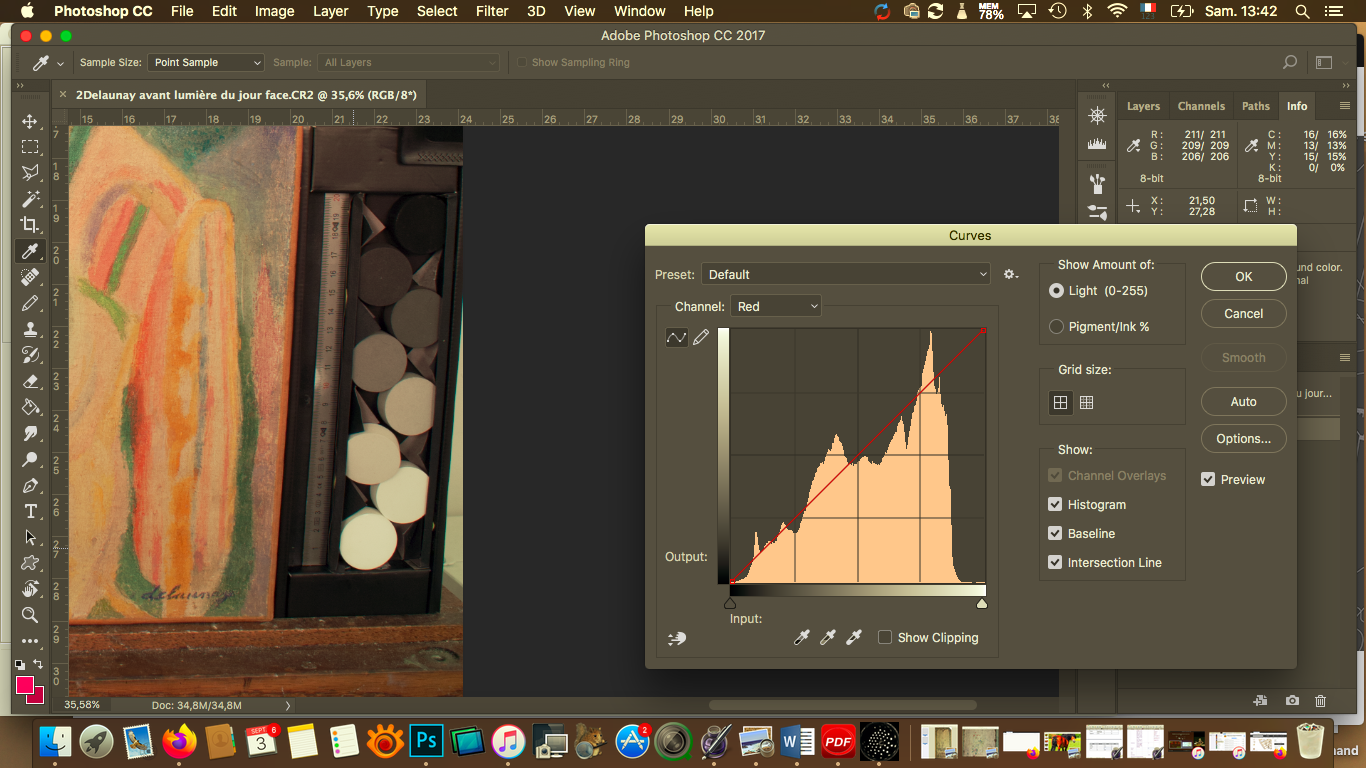The width and height of the screenshot is (1366, 768).
Task: Select the Type tool
Action: tap(30, 511)
